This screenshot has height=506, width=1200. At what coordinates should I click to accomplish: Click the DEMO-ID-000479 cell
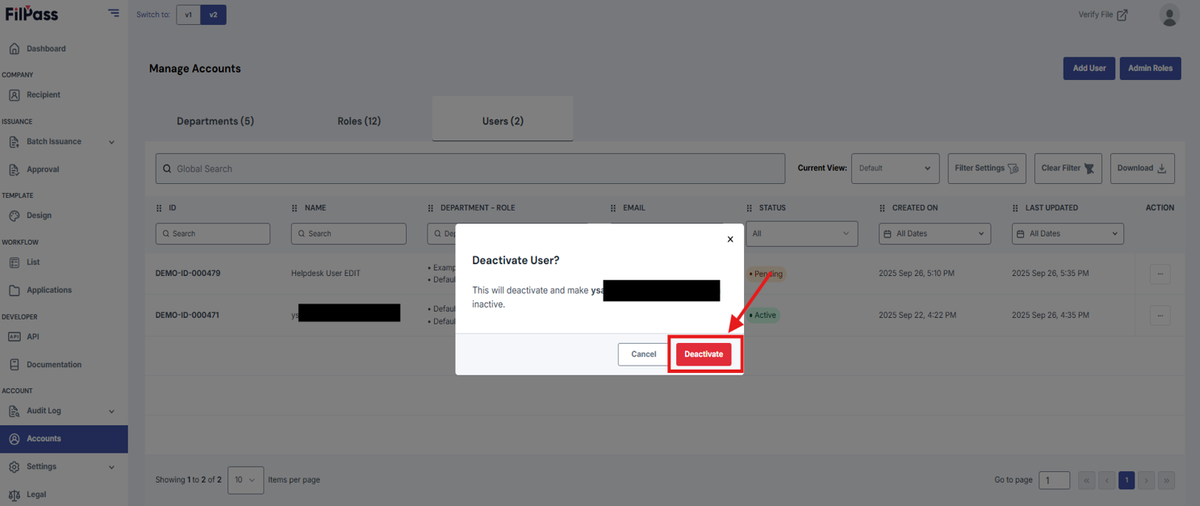pos(188,273)
